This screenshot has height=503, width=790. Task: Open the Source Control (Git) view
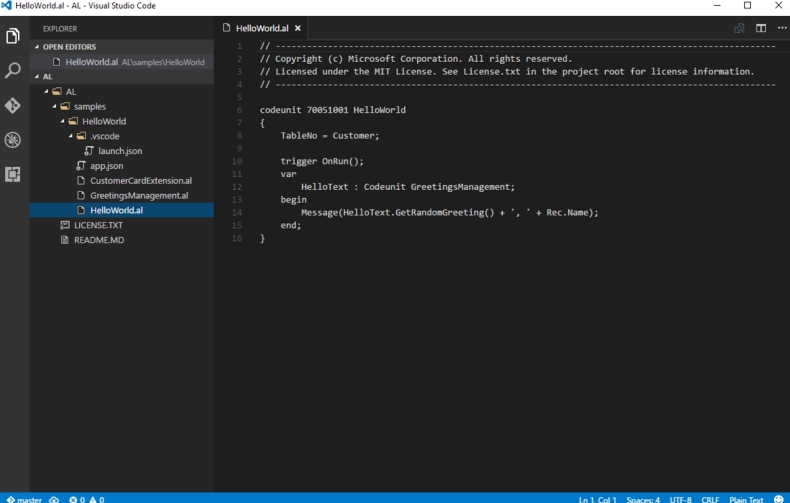13,106
